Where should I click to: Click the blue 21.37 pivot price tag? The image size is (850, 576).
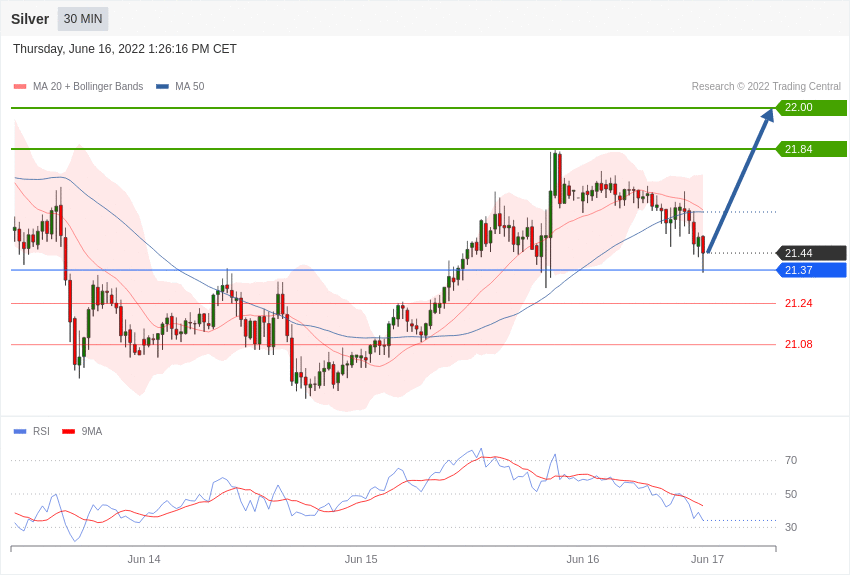click(x=811, y=270)
